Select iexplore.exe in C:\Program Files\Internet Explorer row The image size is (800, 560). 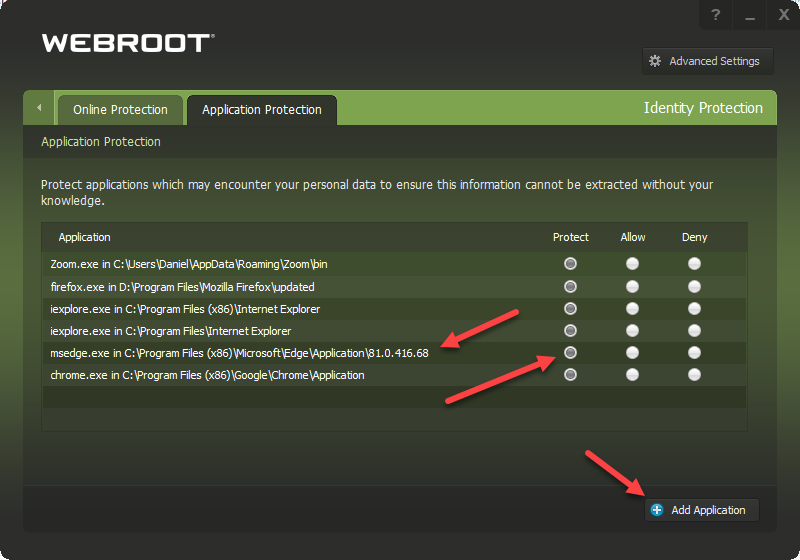pos(170,331)
